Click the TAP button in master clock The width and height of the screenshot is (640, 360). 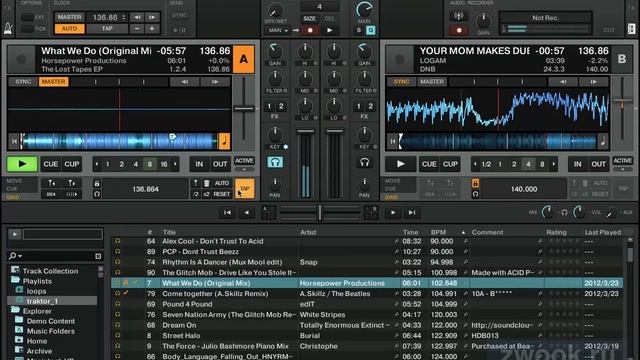[107, 29]
